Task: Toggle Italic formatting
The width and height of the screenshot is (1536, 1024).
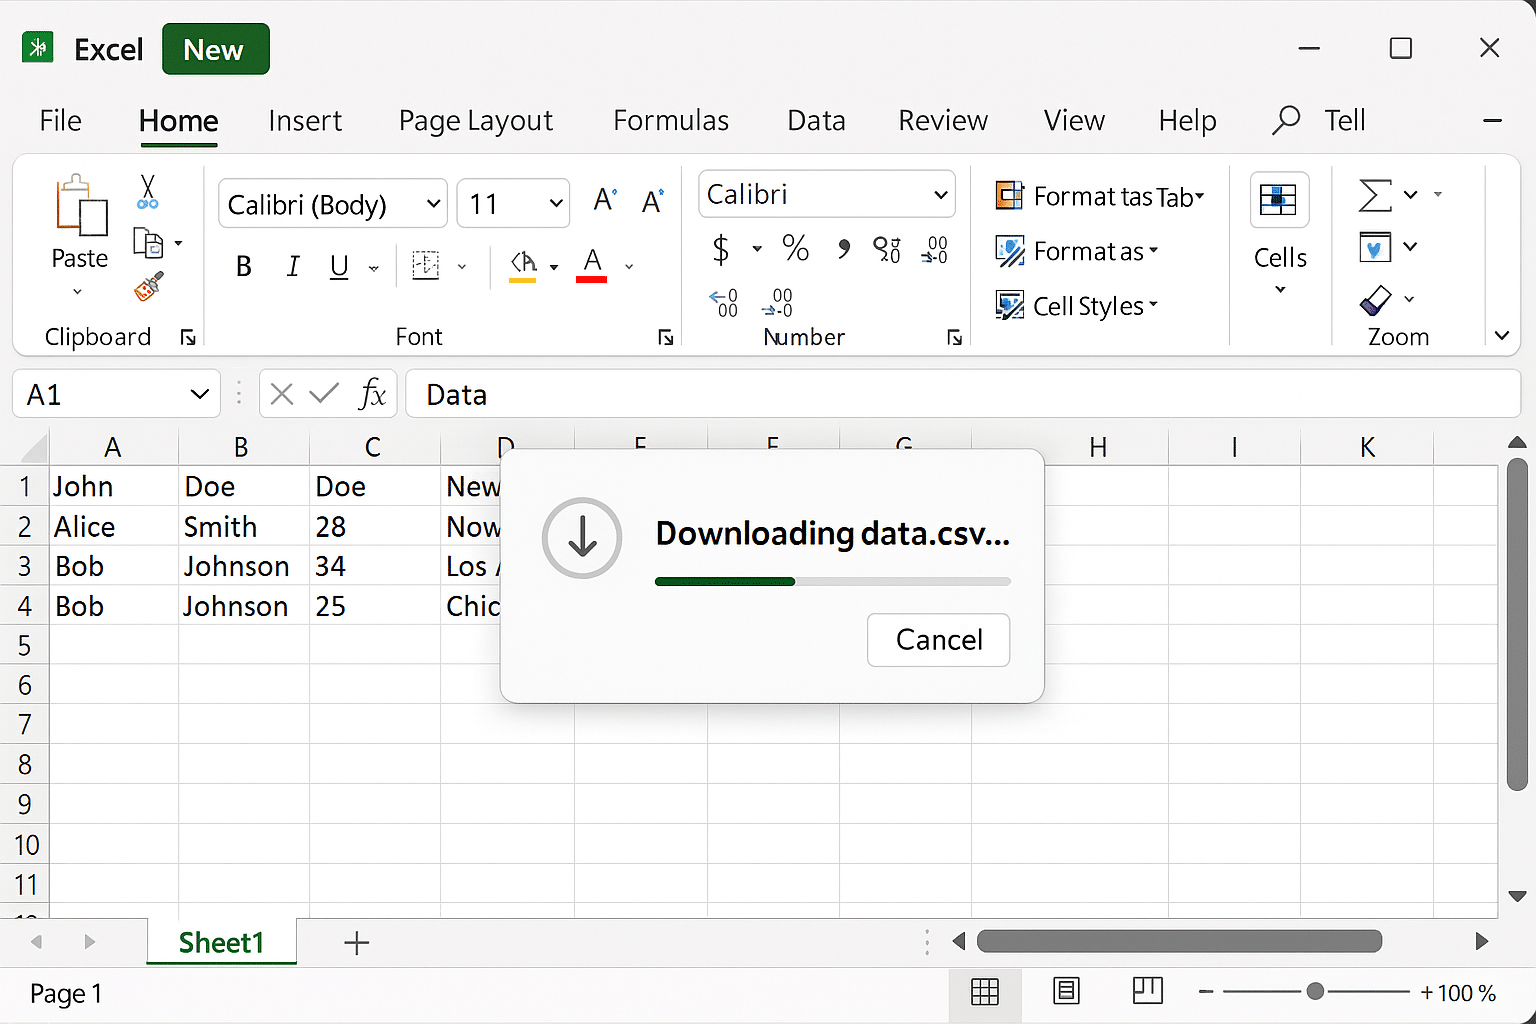Action: point(293,266)
